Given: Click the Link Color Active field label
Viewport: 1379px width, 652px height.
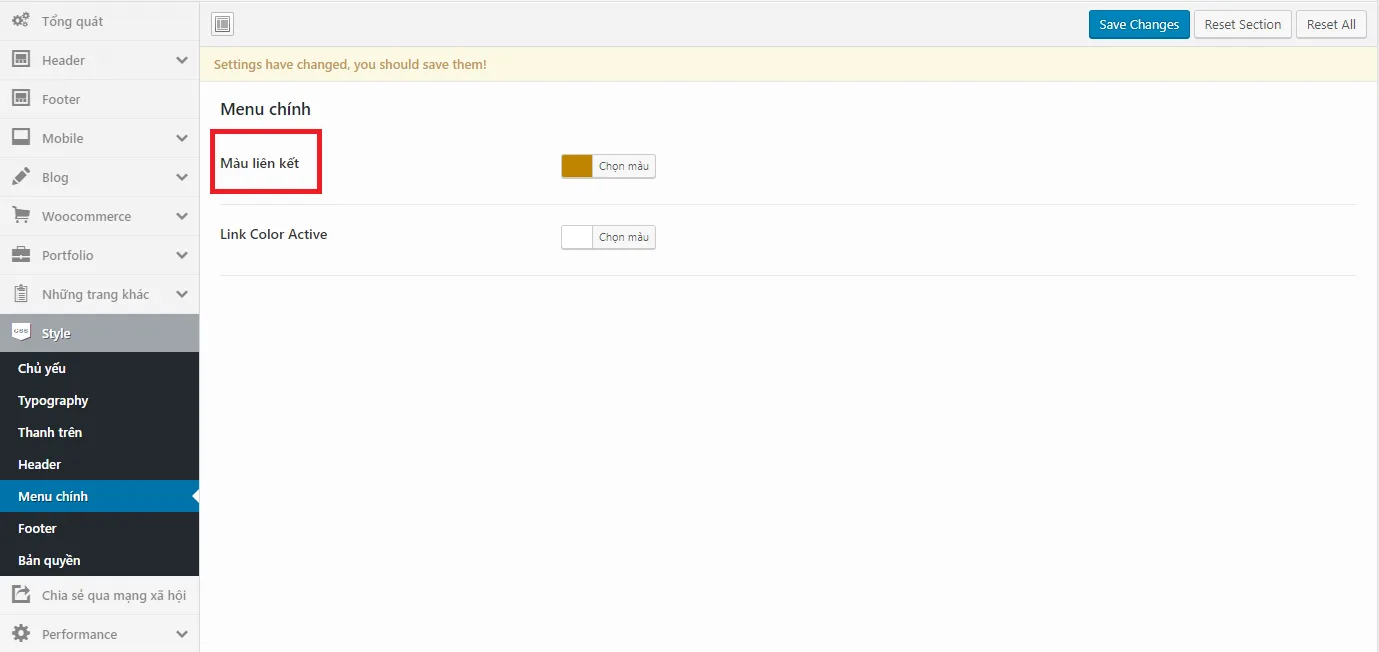Looking at the screenshot, I should pyautogui.click(x=273, y=234).
